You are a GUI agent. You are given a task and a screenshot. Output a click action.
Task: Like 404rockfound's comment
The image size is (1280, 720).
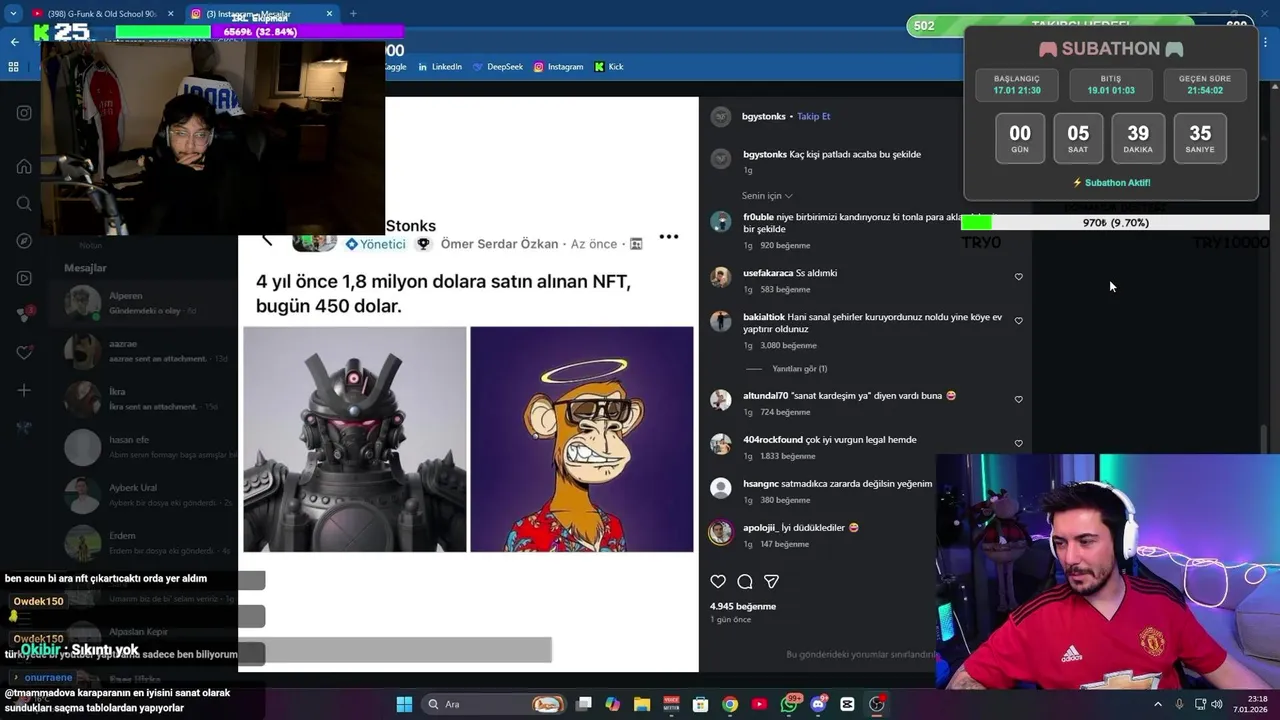(1019, 443)
